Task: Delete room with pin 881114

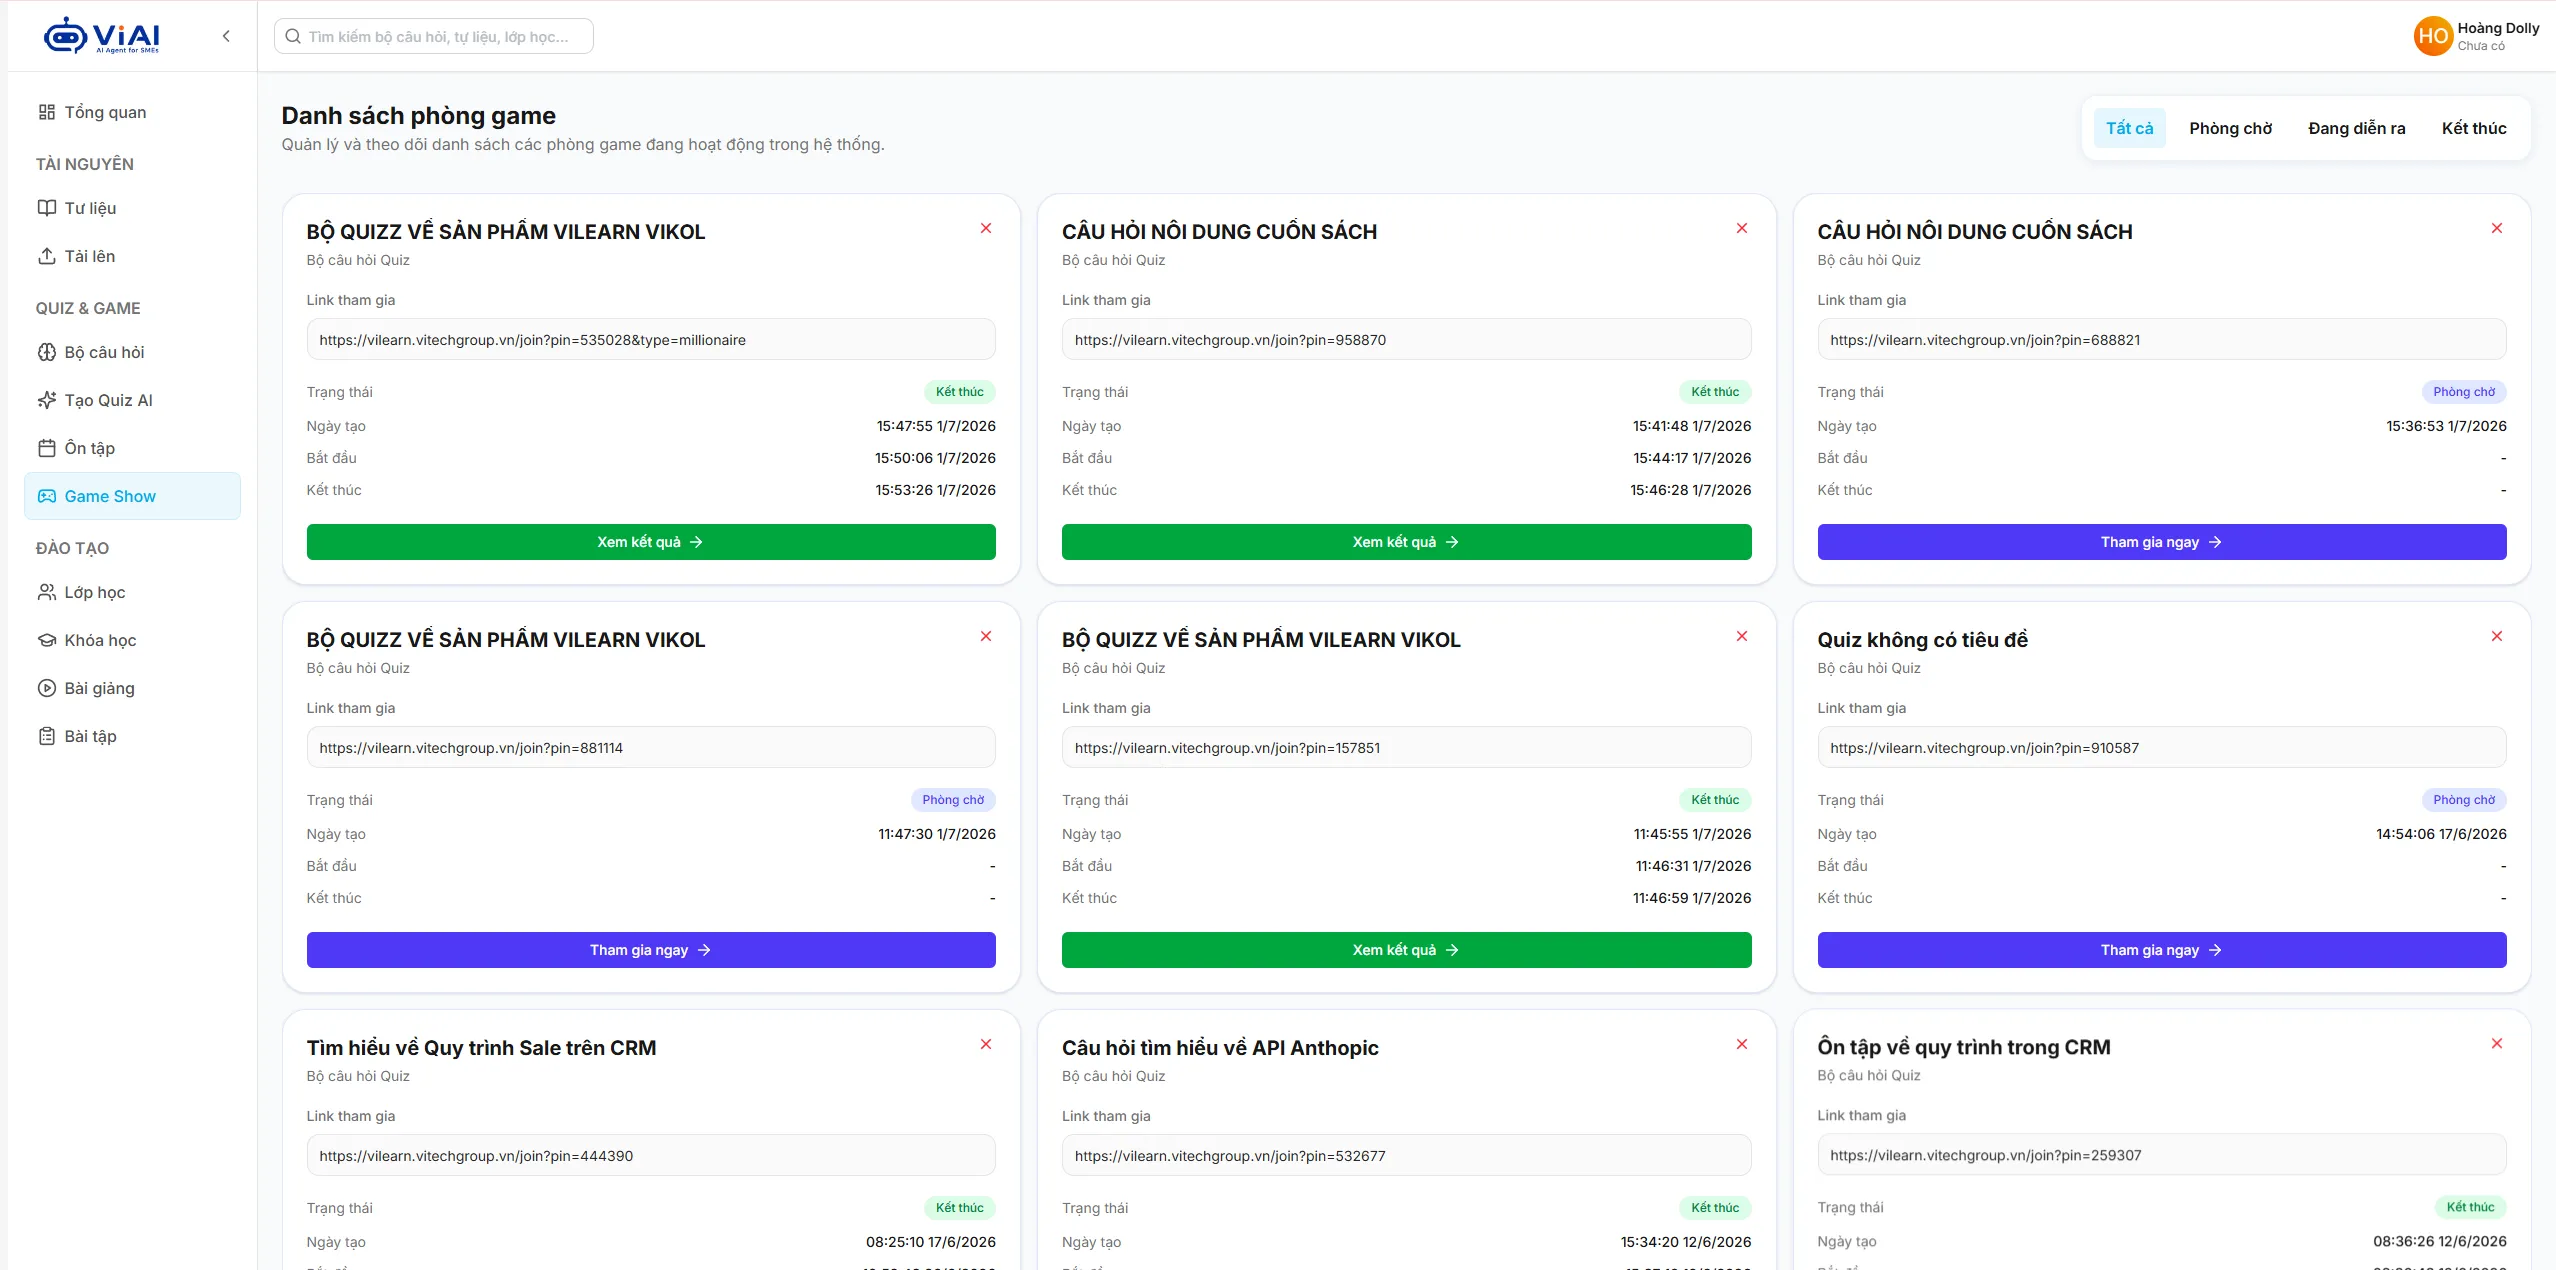Action: (986, 636)
